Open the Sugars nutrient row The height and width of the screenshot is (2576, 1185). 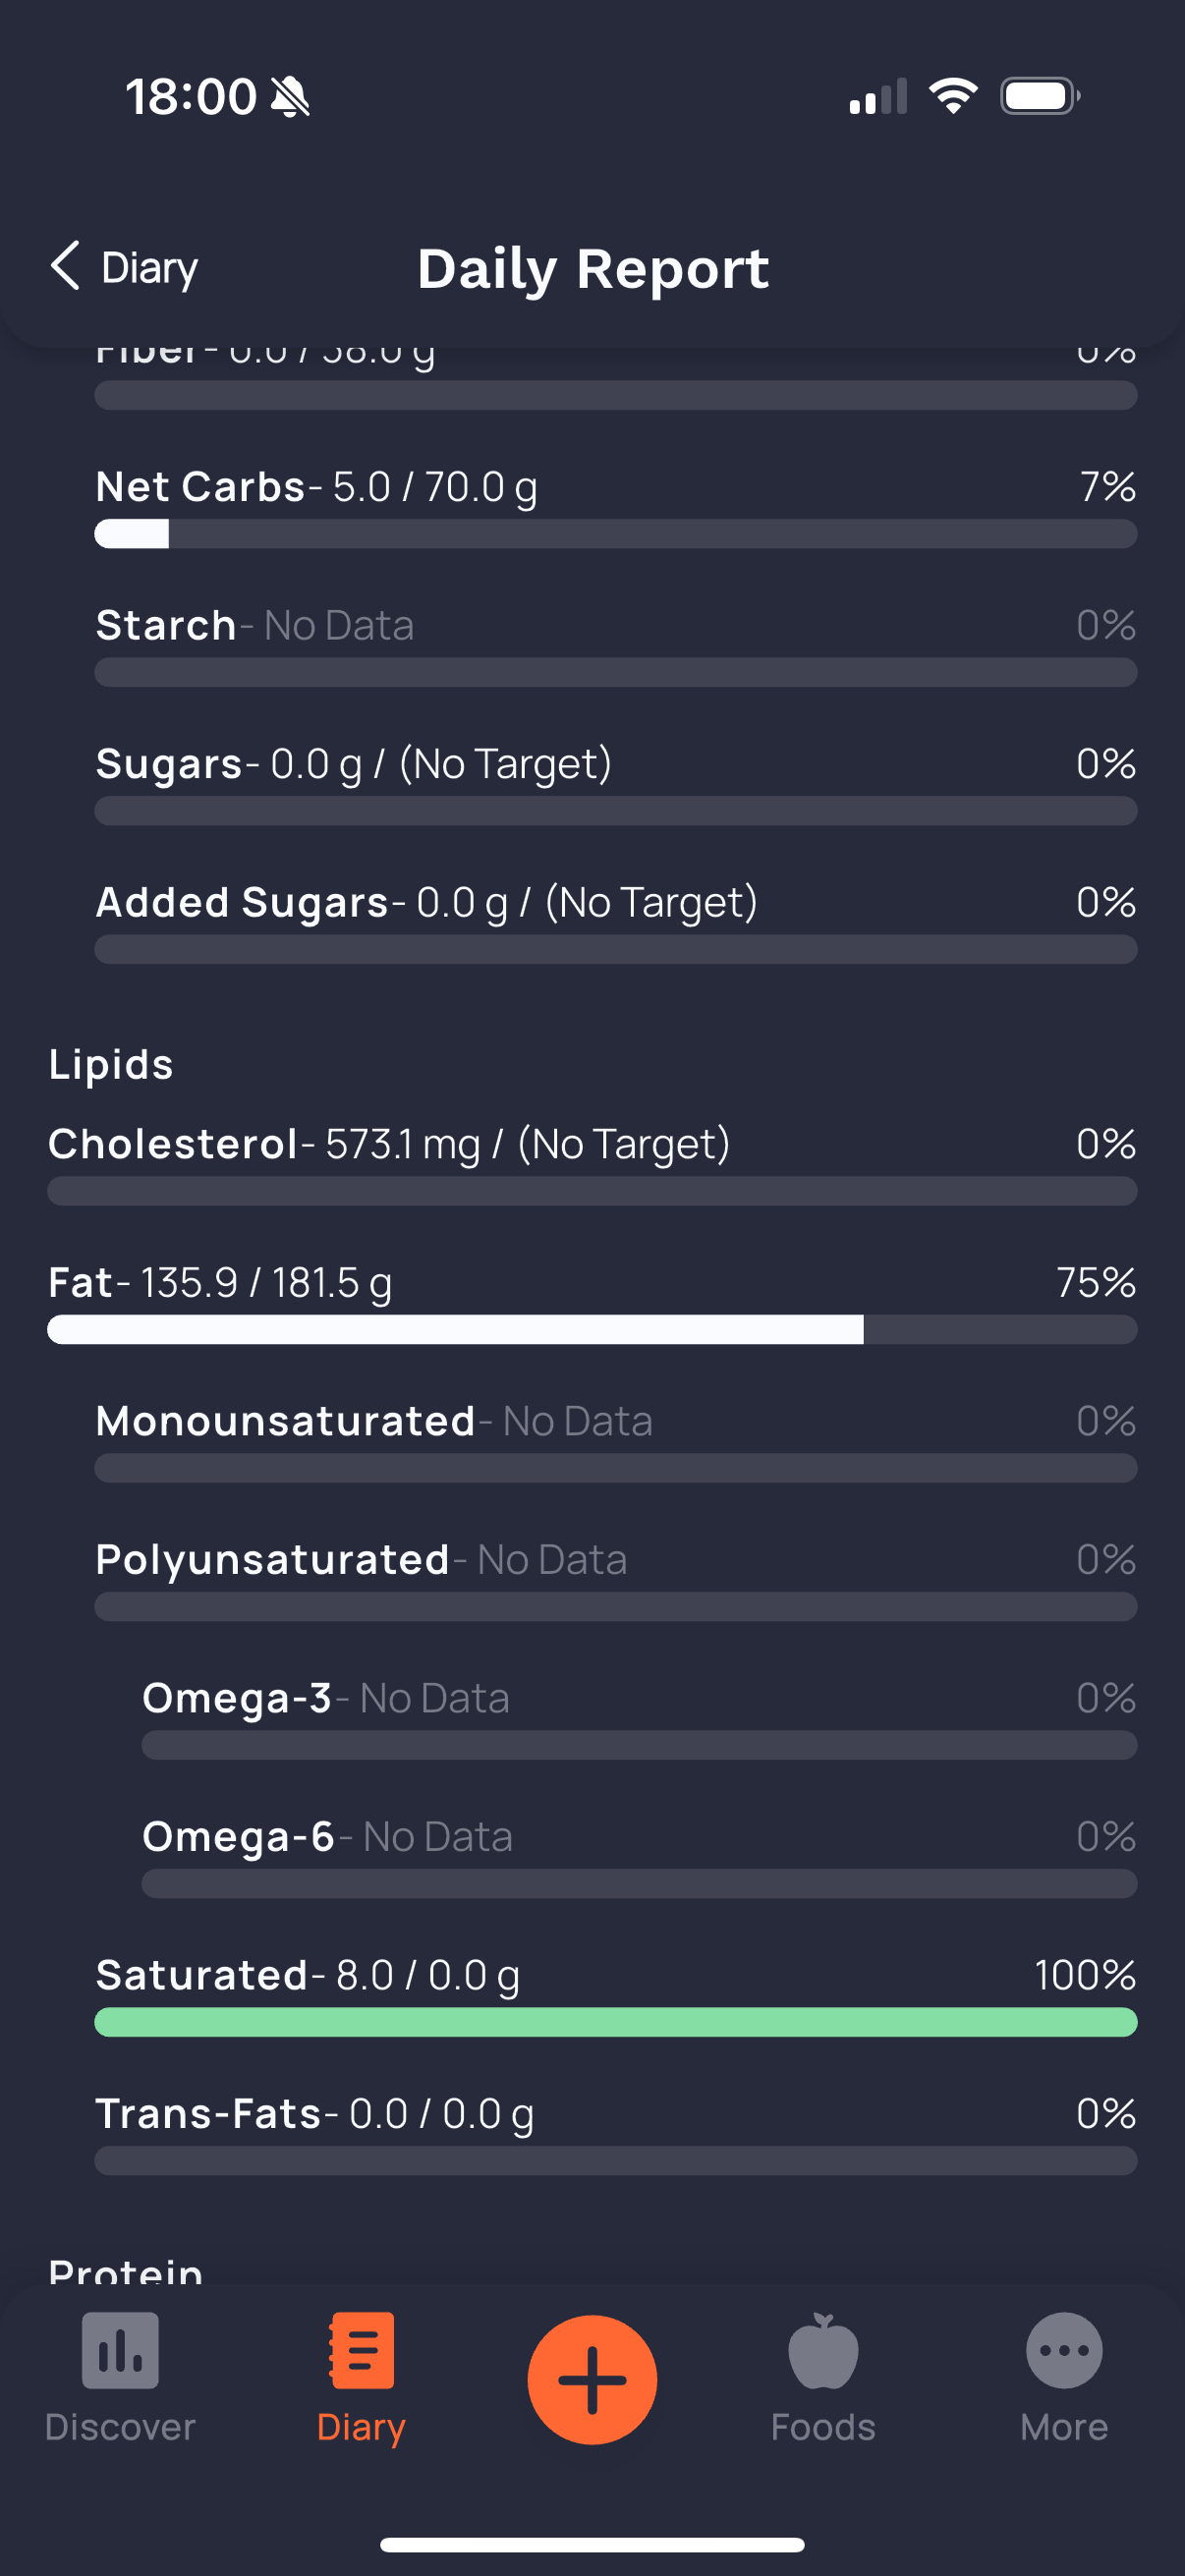coord(616,784)
